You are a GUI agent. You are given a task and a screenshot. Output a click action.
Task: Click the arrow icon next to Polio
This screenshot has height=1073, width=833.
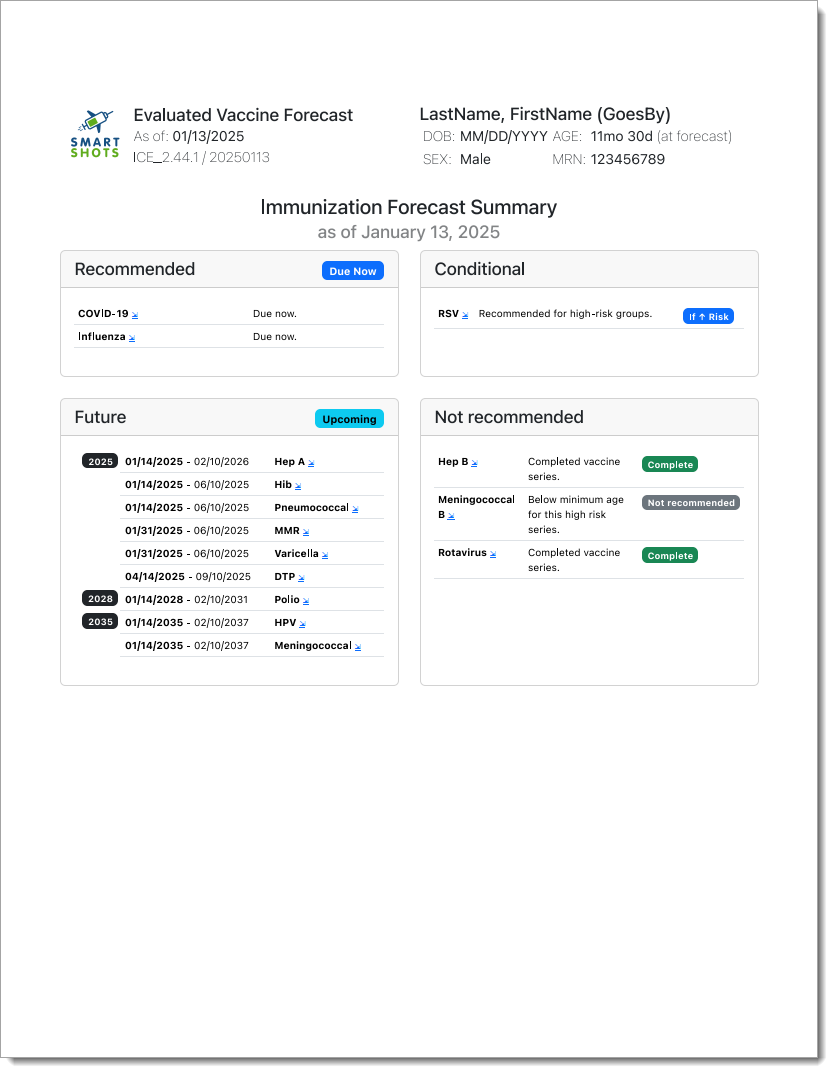pyautogui.click(x=306, y=601)
